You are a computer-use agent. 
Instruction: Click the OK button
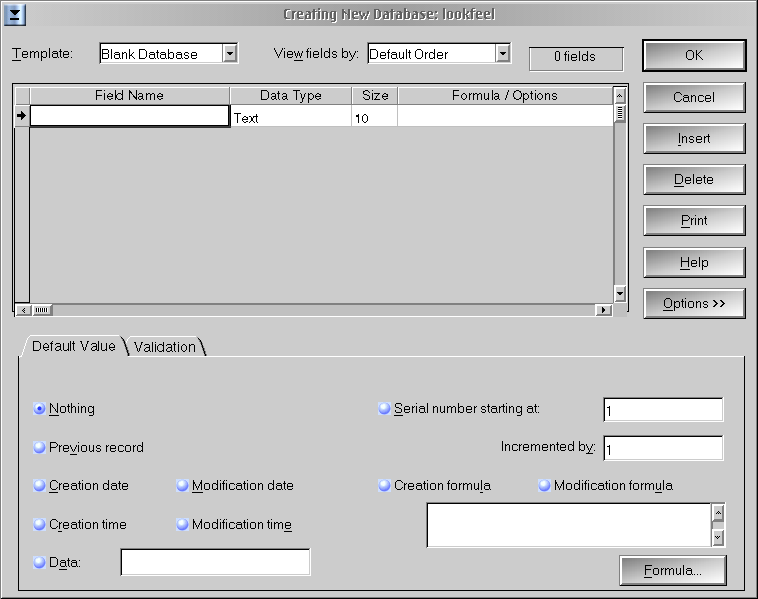[x=694, y=56]
